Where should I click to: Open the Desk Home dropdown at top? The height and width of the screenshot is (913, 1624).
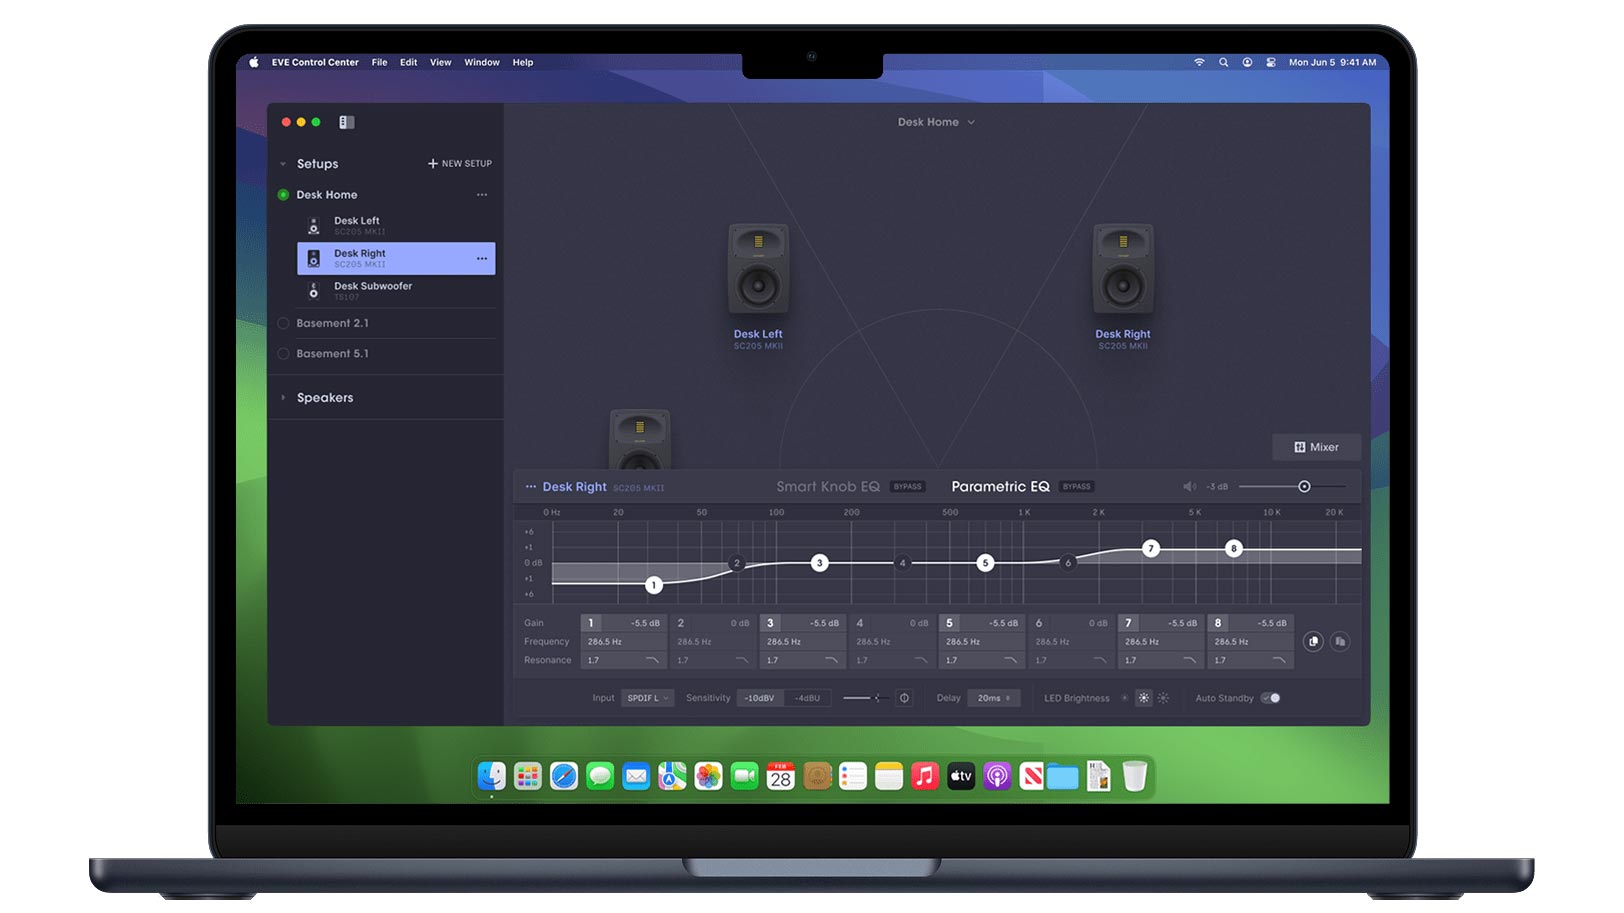point(936,122)
